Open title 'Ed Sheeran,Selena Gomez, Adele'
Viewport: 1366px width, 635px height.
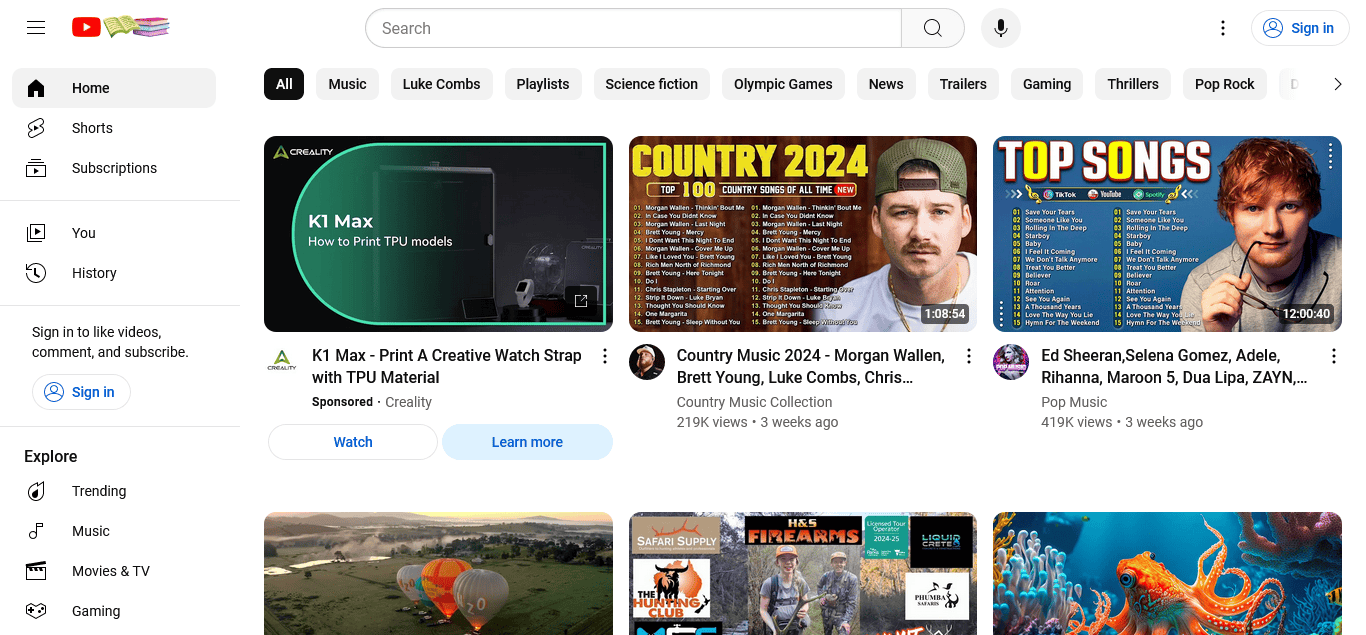1175,366
